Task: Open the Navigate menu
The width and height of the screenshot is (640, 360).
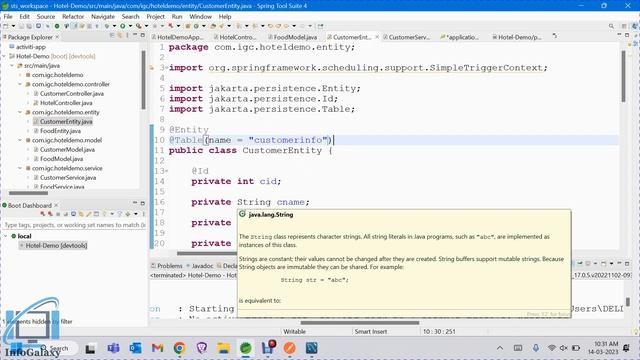Action: 103,16
